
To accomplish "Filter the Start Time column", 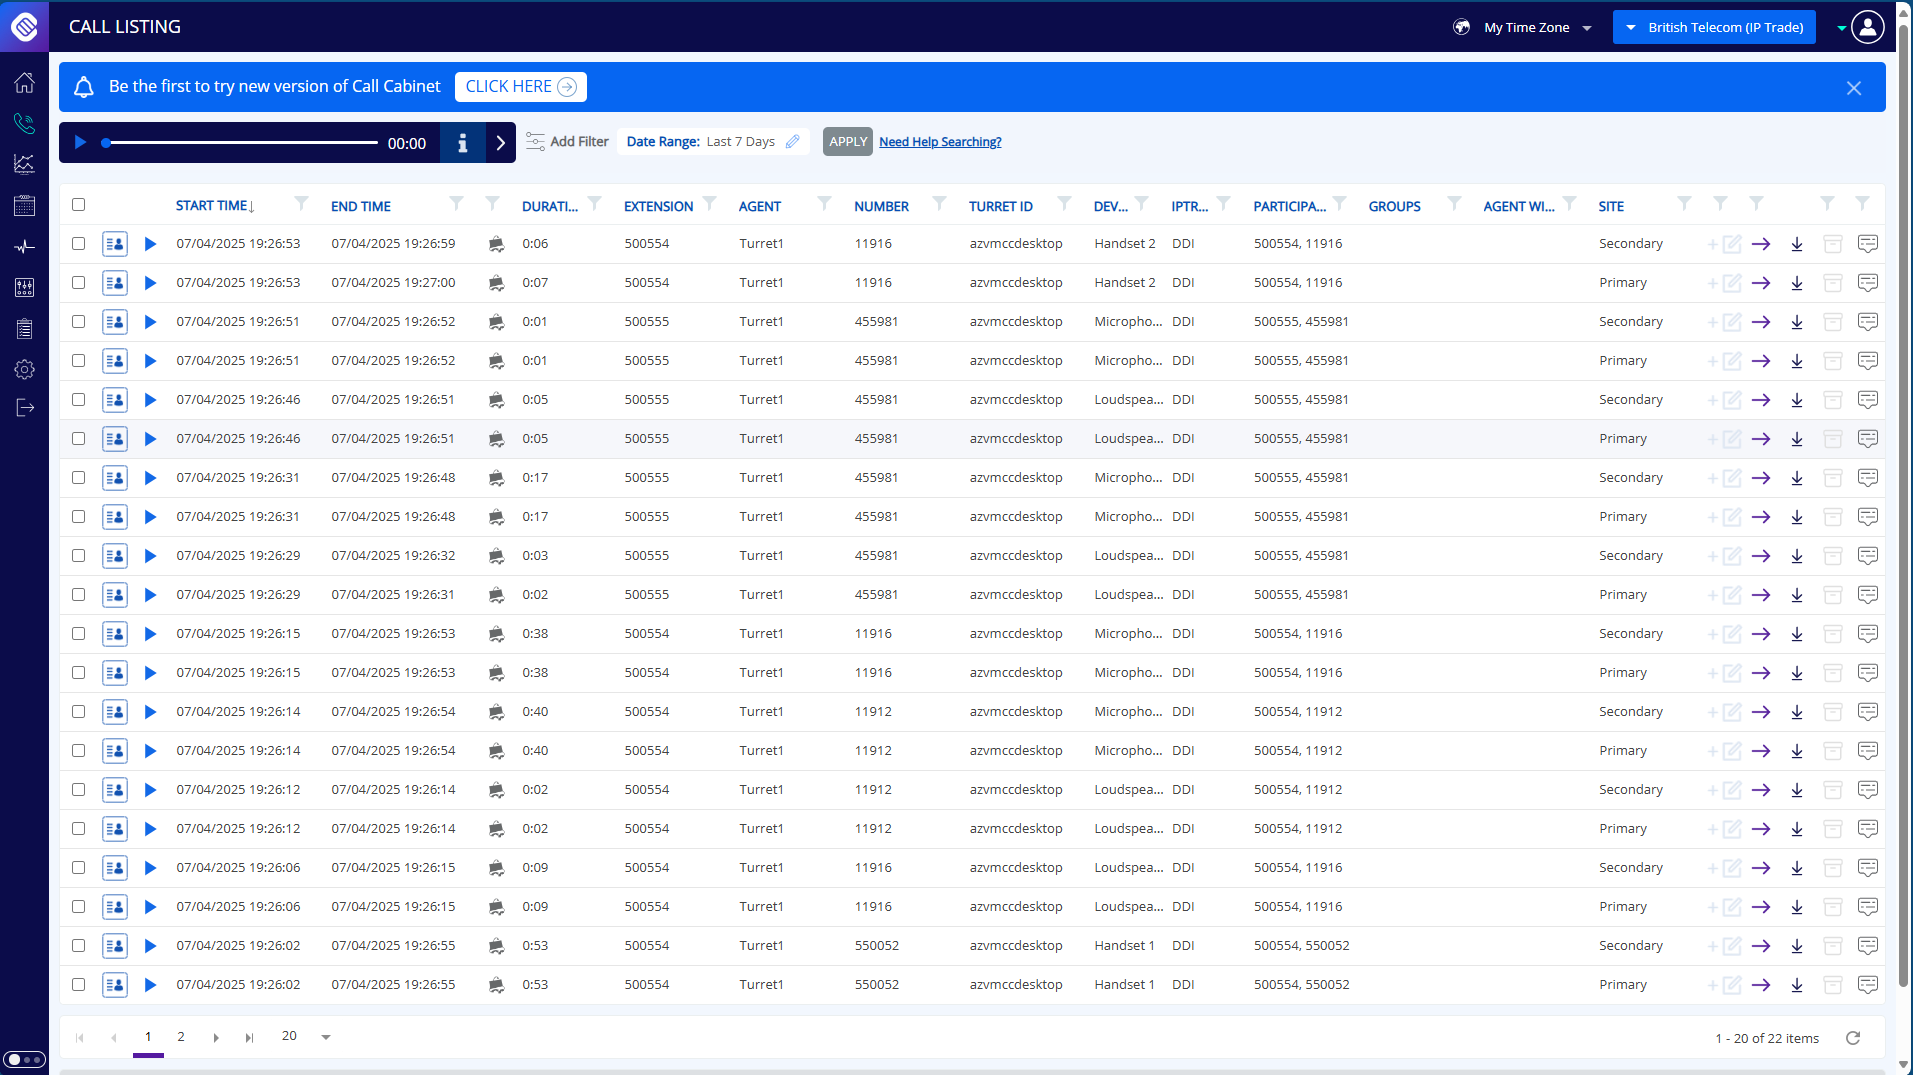I will [301, 204].
